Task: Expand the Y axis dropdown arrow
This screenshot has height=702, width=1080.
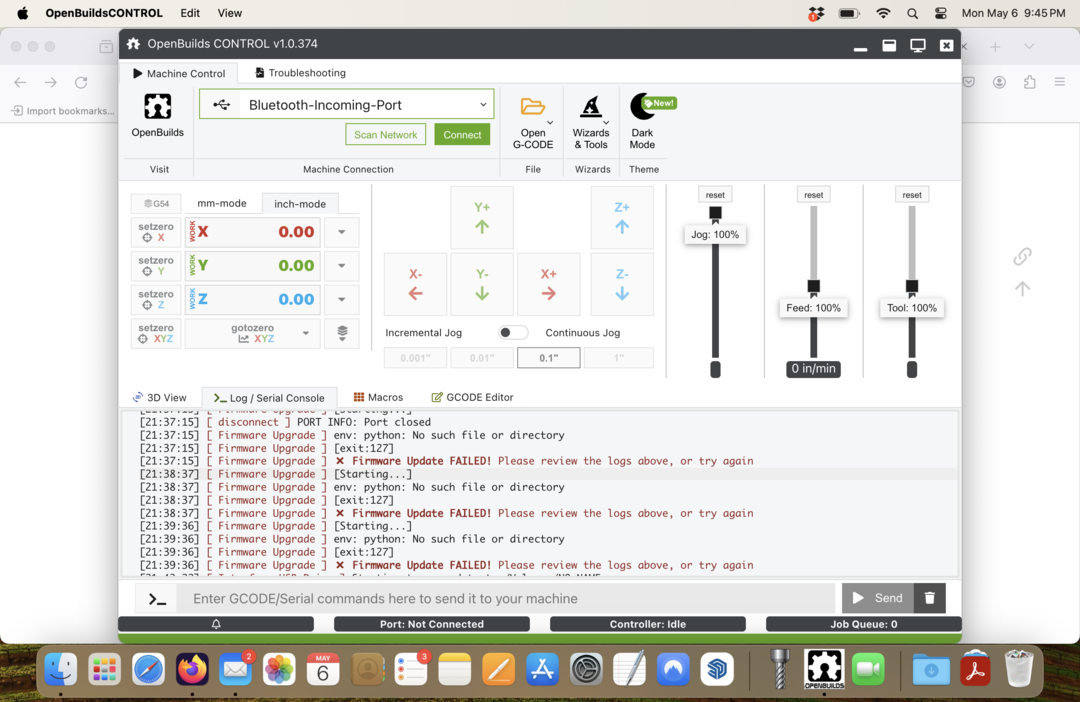Action: [x=342, y=266]
